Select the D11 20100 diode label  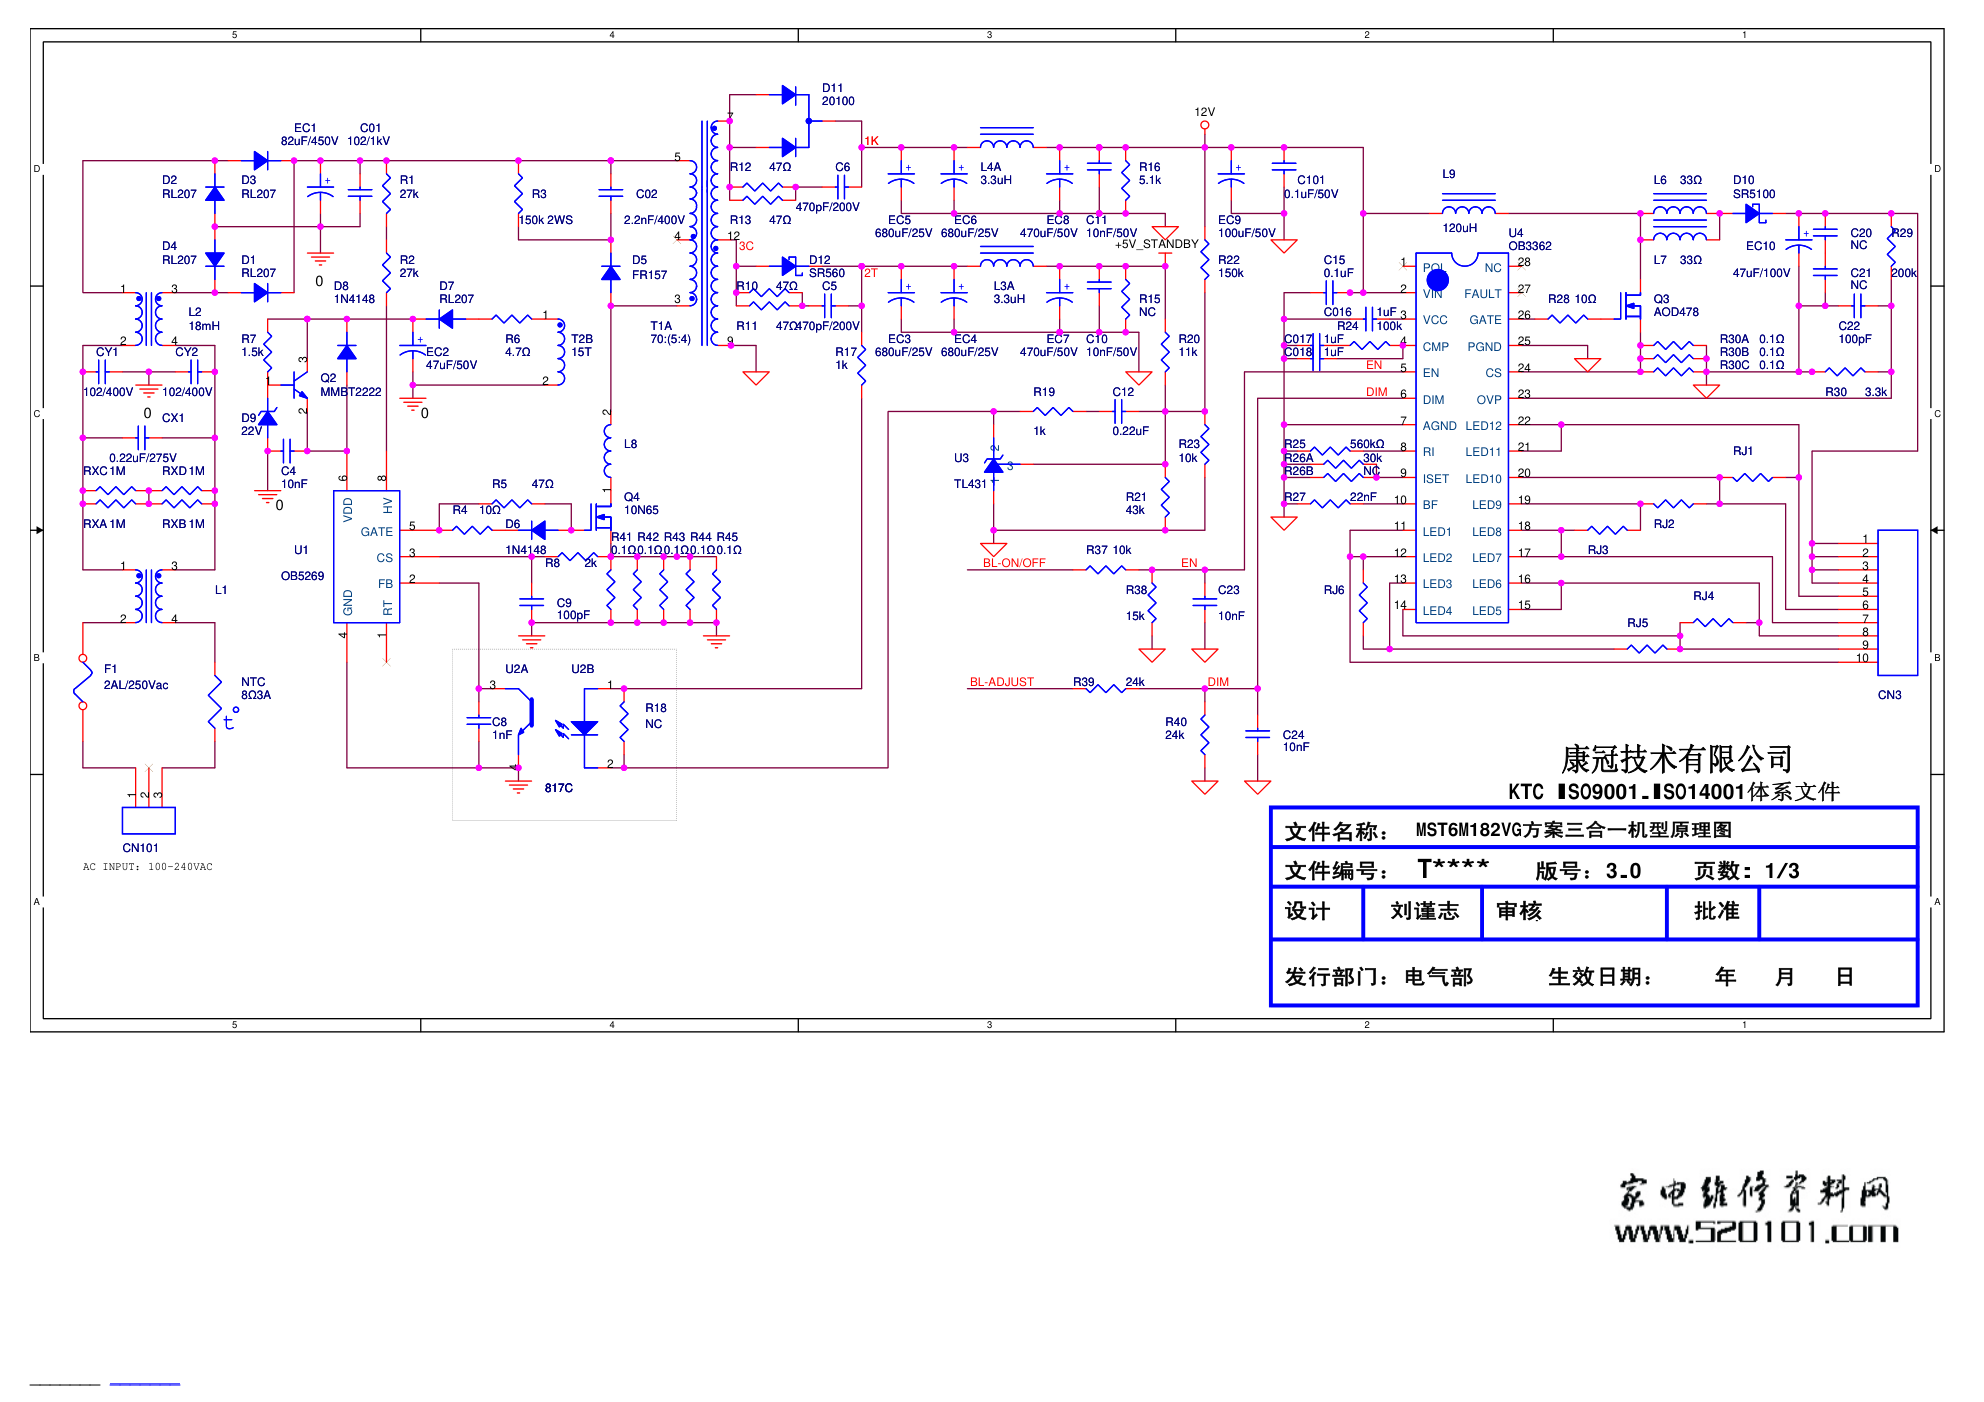point(838,95)
